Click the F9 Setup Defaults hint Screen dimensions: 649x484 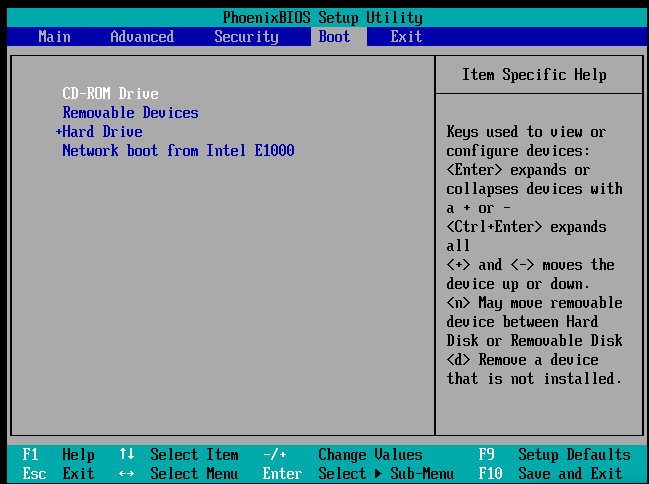(x=555, y=454)
